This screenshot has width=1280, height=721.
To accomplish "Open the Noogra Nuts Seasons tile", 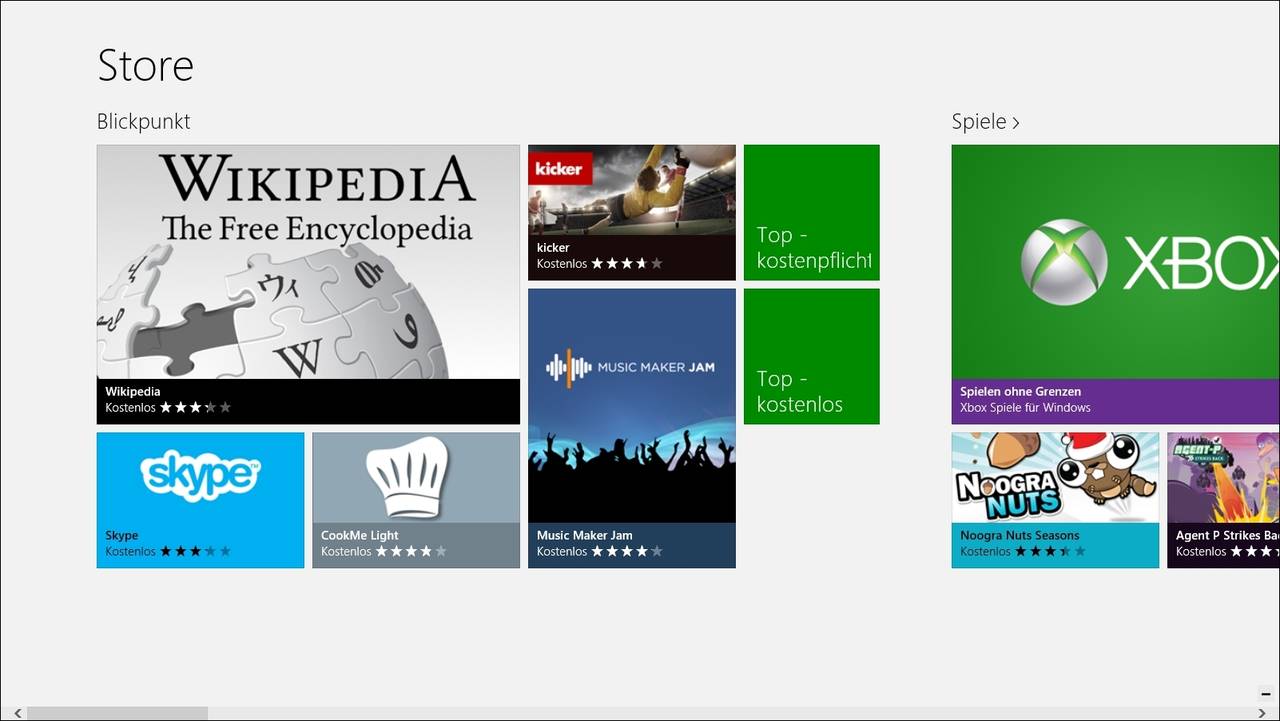I will (x=1055, y=500).
